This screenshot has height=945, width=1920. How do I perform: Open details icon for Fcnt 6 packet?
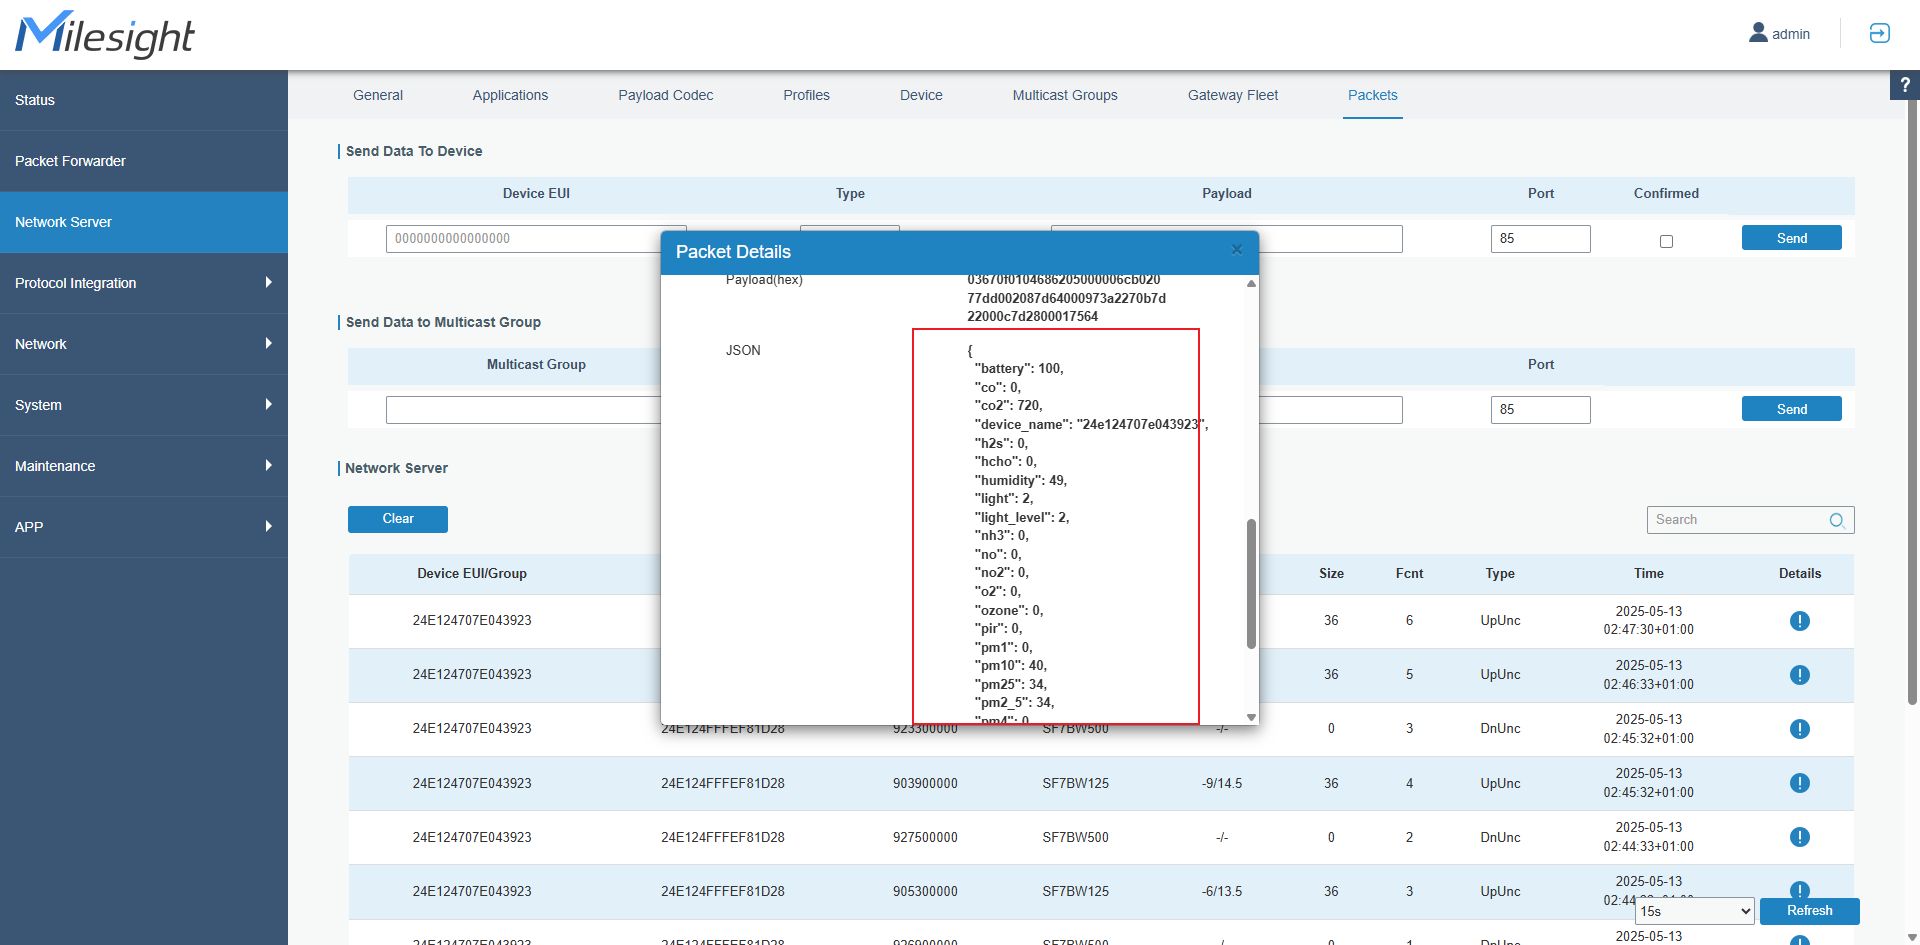1799,621
